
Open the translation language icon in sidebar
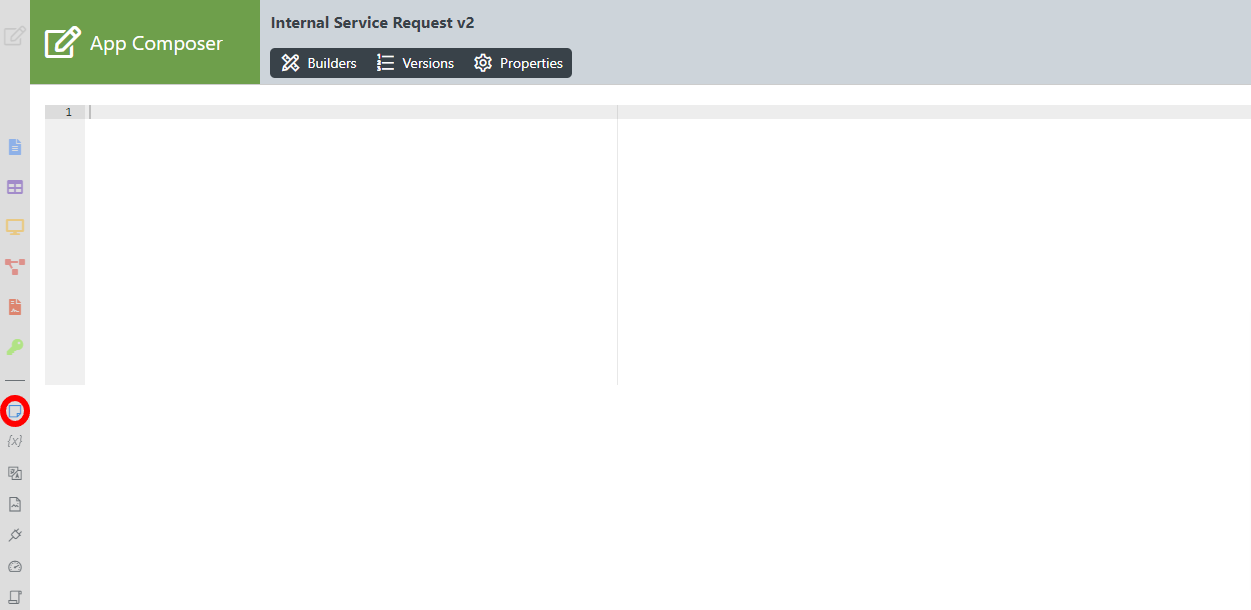(15, 473)
